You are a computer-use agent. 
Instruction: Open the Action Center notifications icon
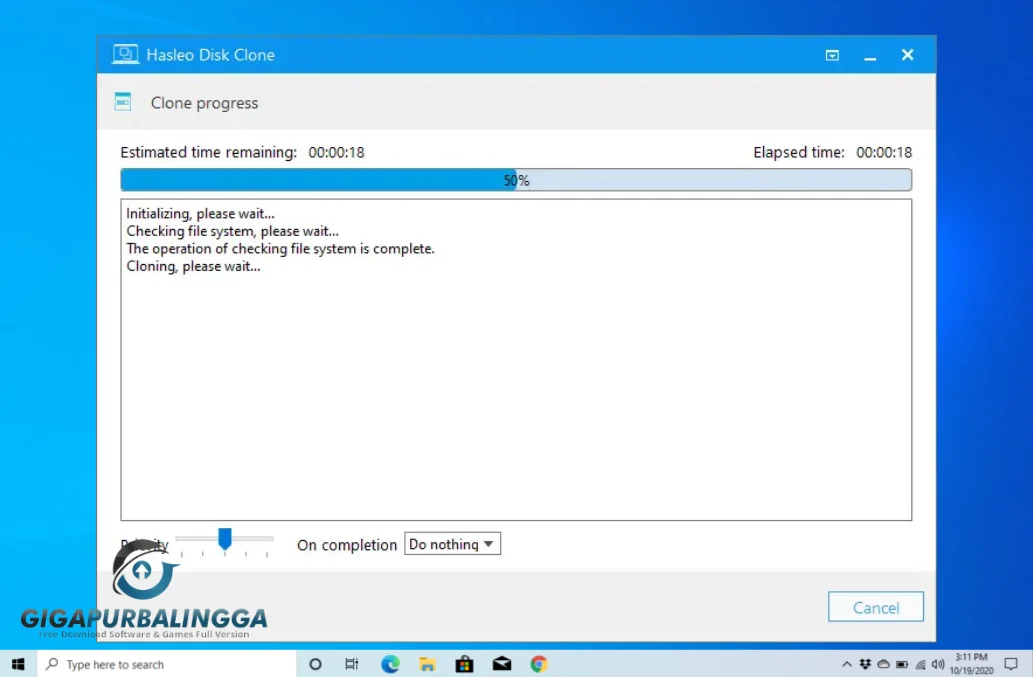(x=1011, y=664)
